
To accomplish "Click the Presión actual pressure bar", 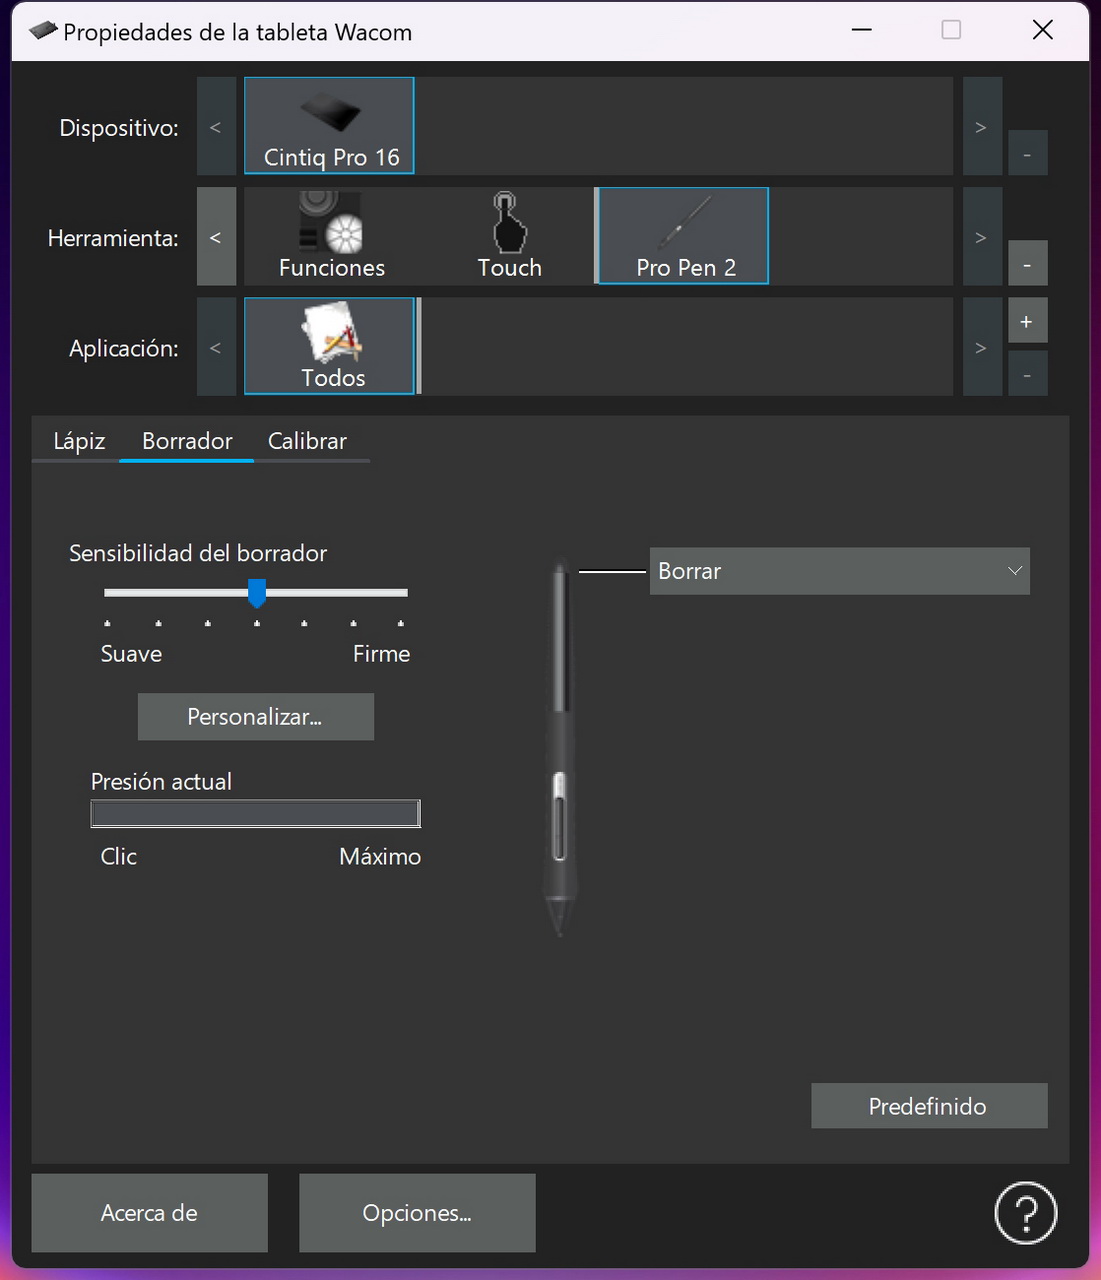I will pos(255,814).
